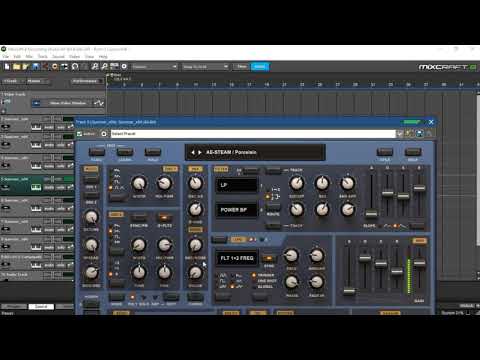This screenshot has width=480, height=360.
Task: Open the LP filter type selector
Action: pyautogui.click(x=237, y=185)
